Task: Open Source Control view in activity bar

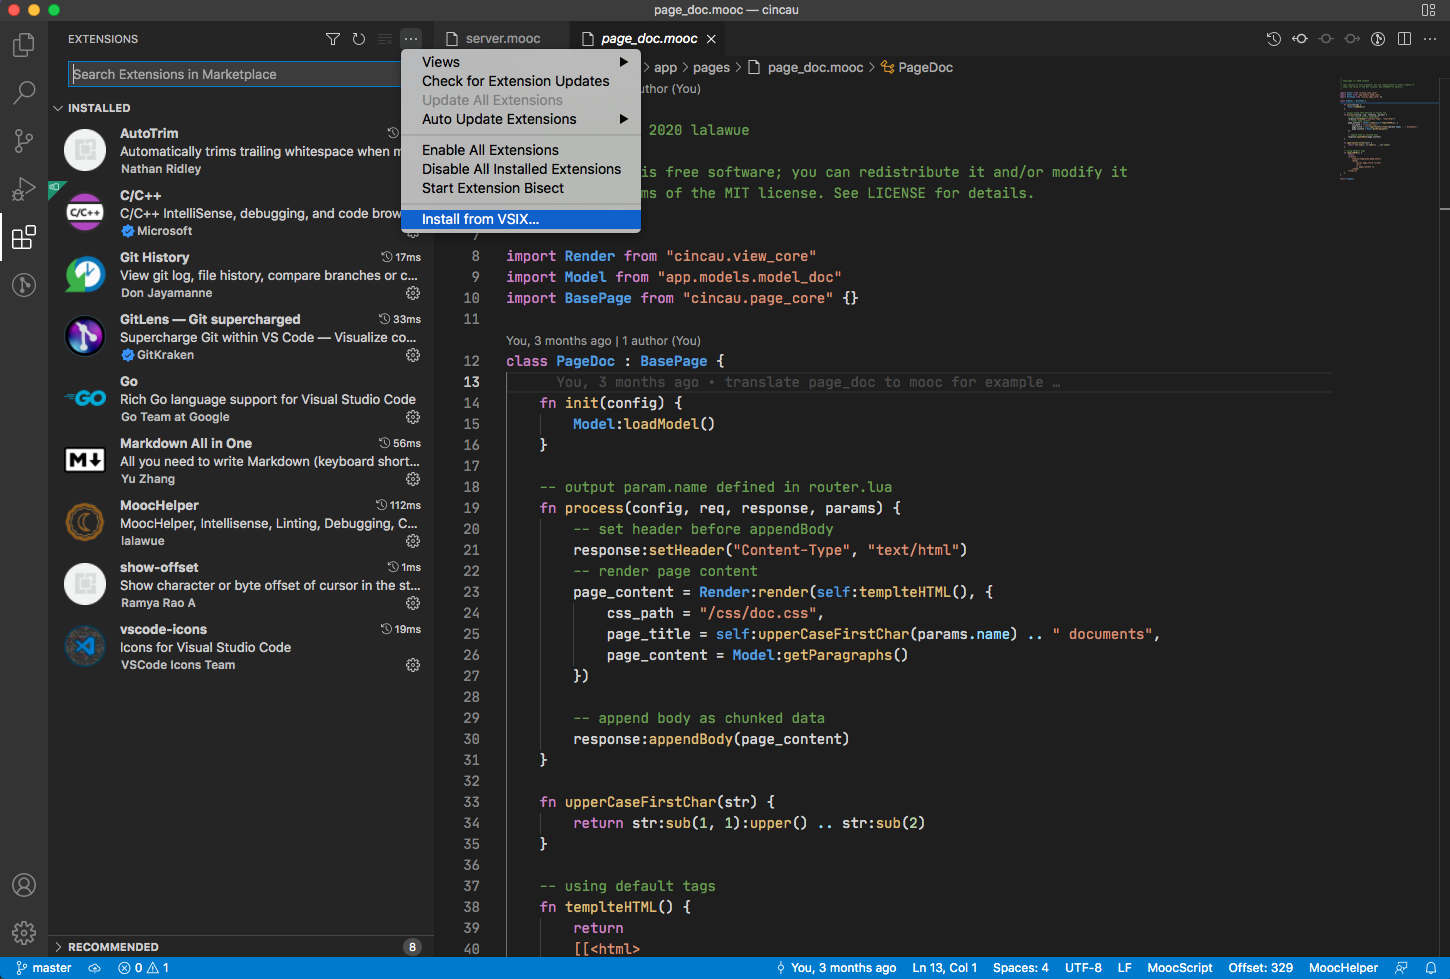Action: click(x=24, y=141)
